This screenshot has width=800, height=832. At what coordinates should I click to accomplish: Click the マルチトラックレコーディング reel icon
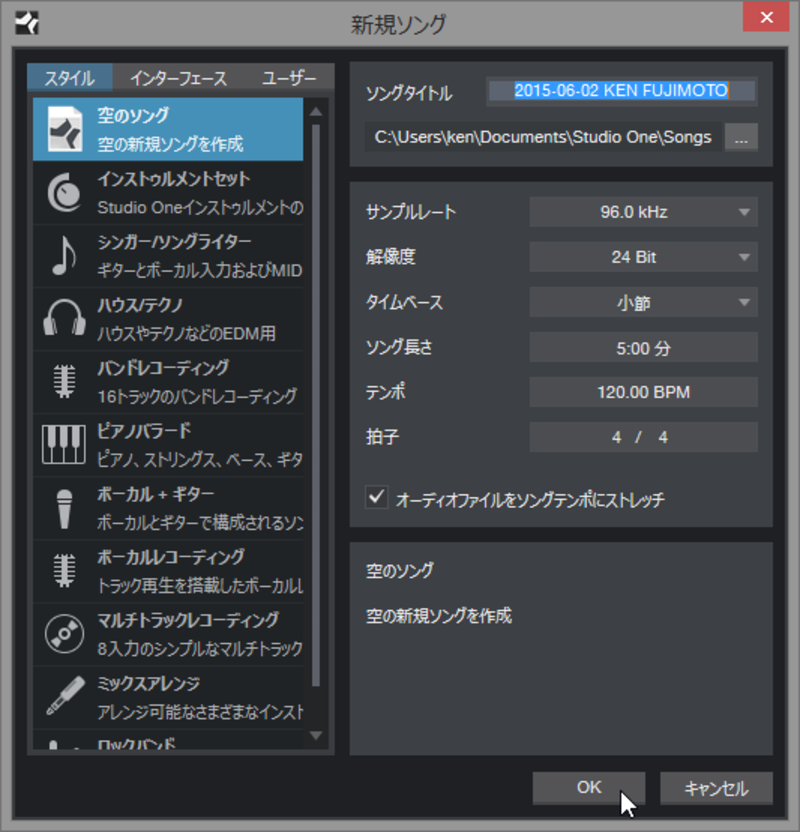click(x=64, y=634)
